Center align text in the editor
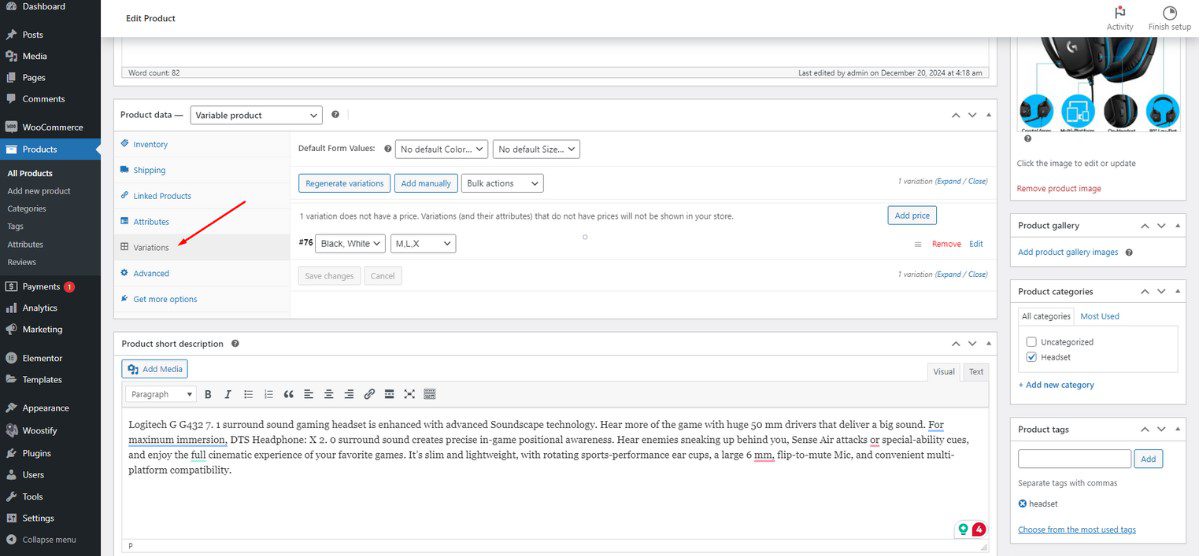The height and width of the screenshot is (556, 1200). click(328, 394)
